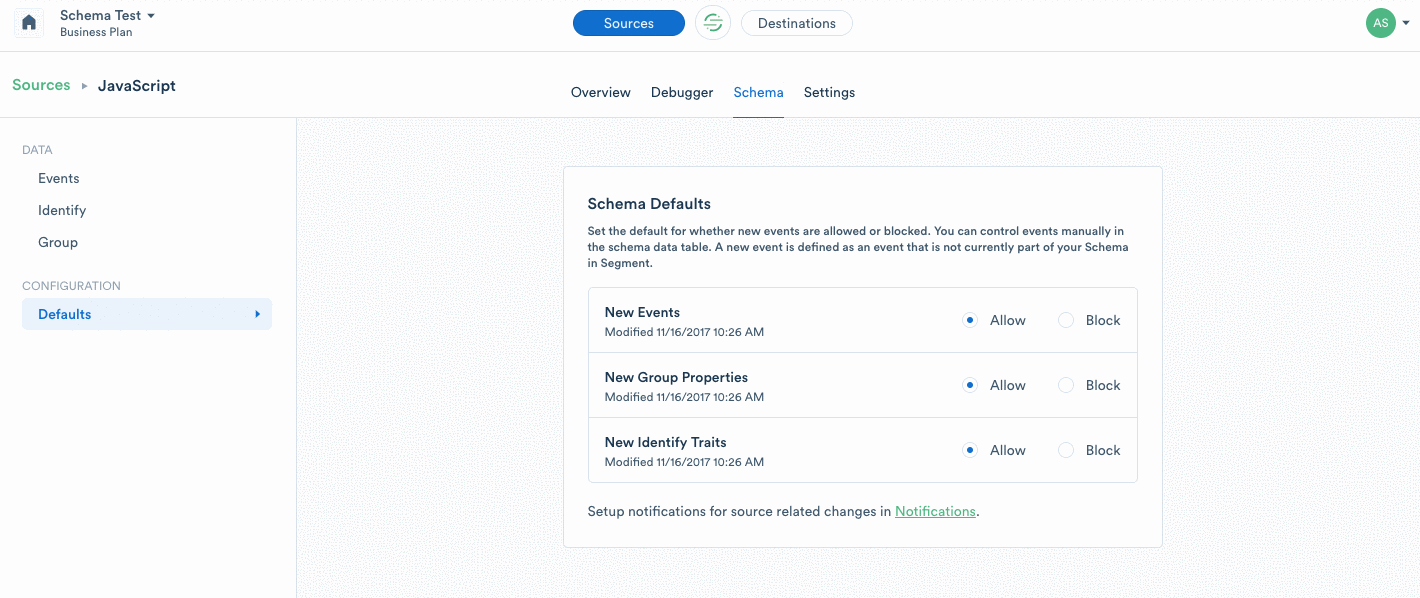Select Allow for New Group Properties
Viewport: 1420px width, 598px height.
pyautogui.click(x=969, y=385)
